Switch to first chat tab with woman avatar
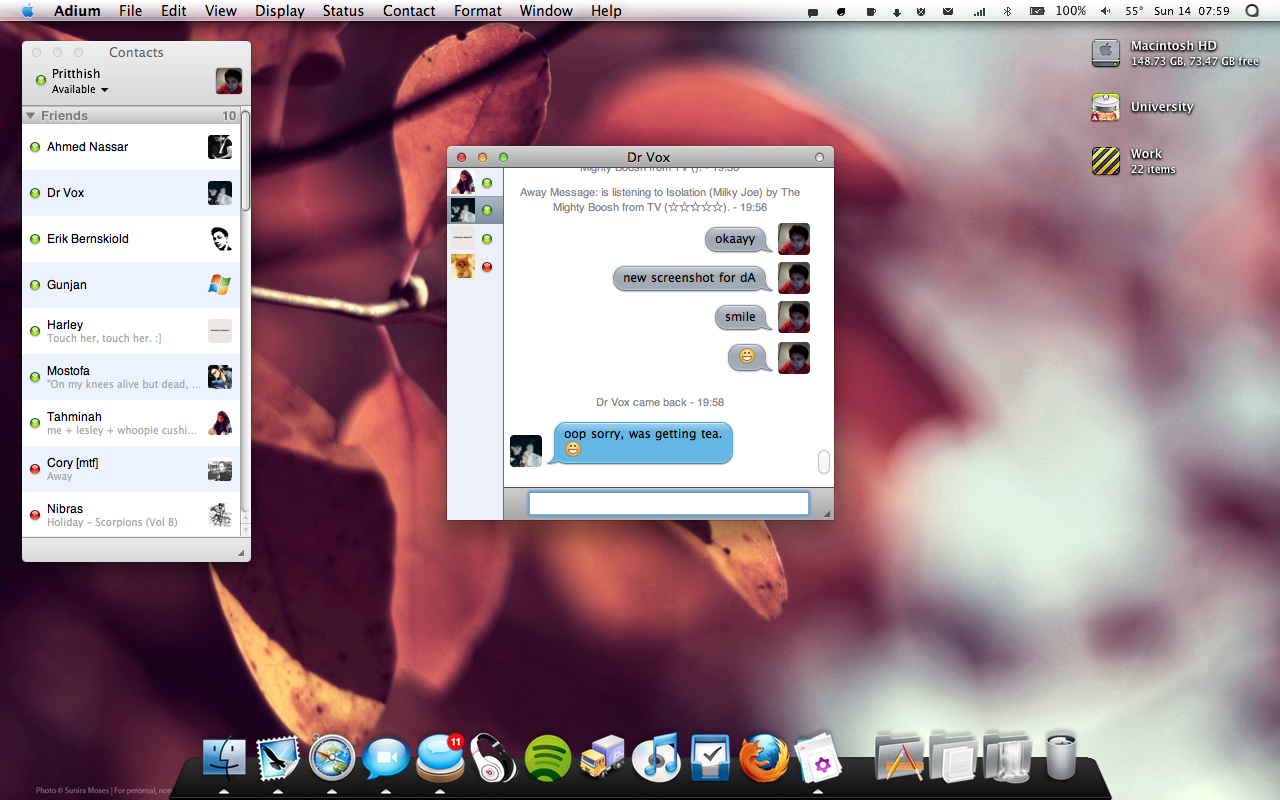The width and height of the screenshot is (1280, 800). [475, 182]
